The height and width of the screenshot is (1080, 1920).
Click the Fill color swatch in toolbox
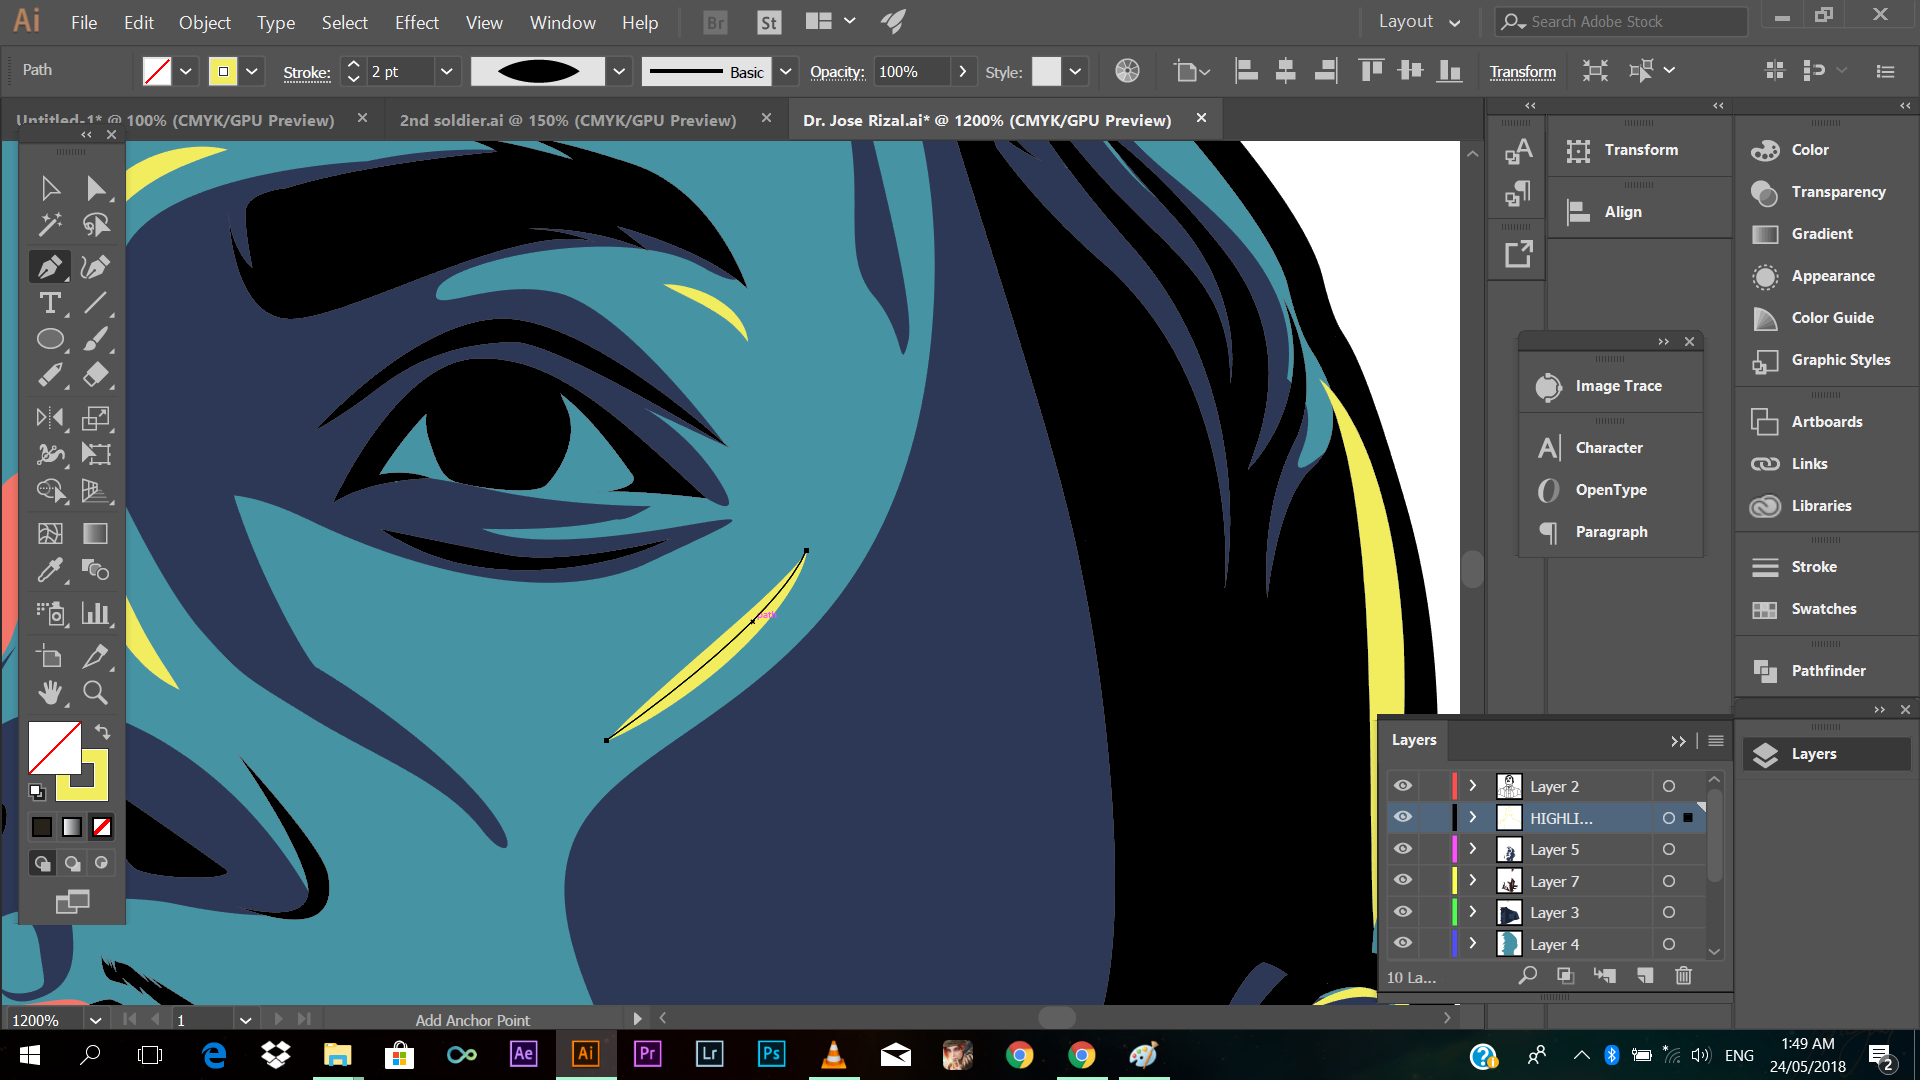tap(54, 747)
